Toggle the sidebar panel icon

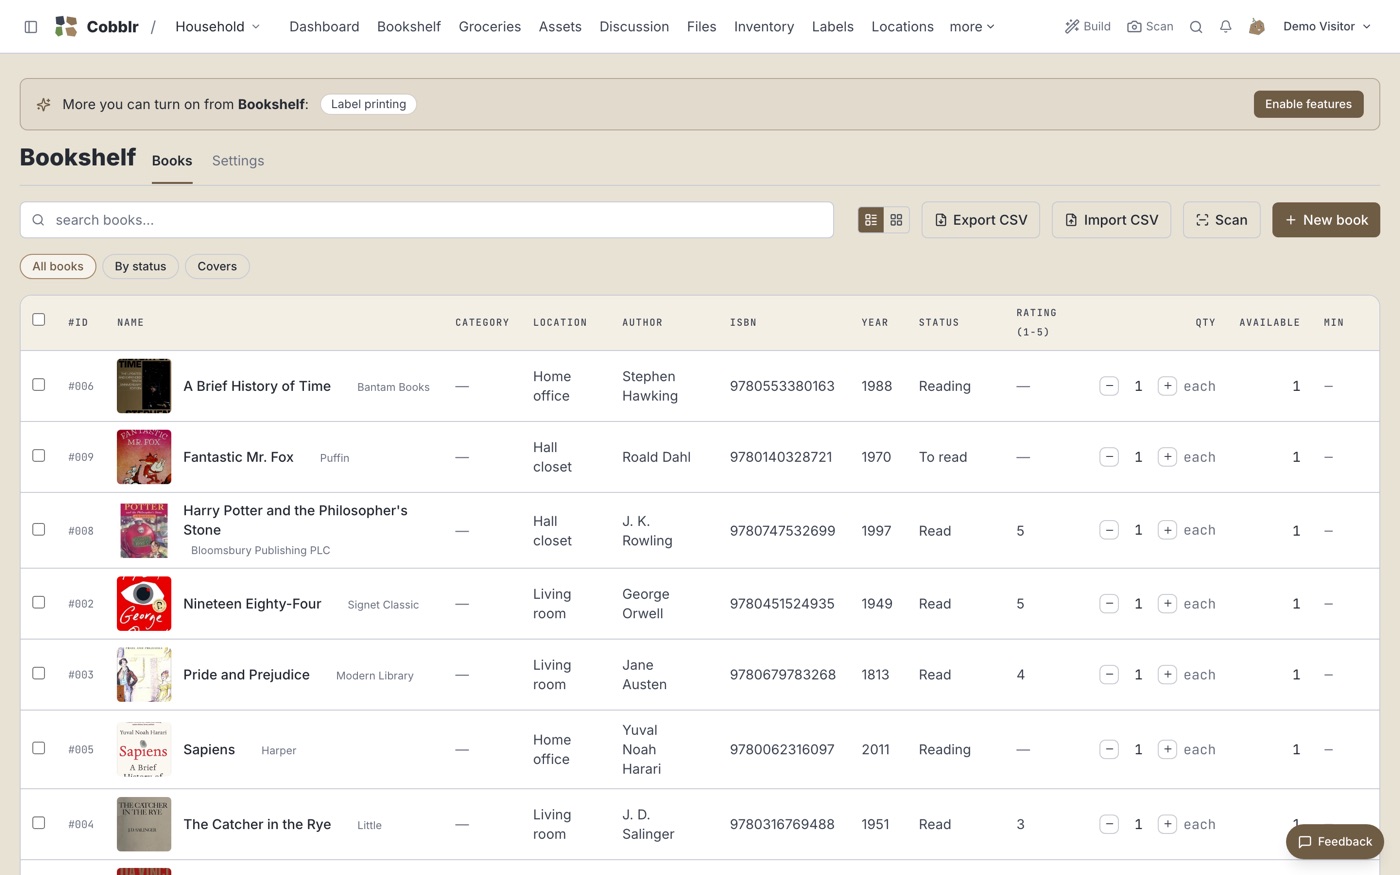point(31,27)
